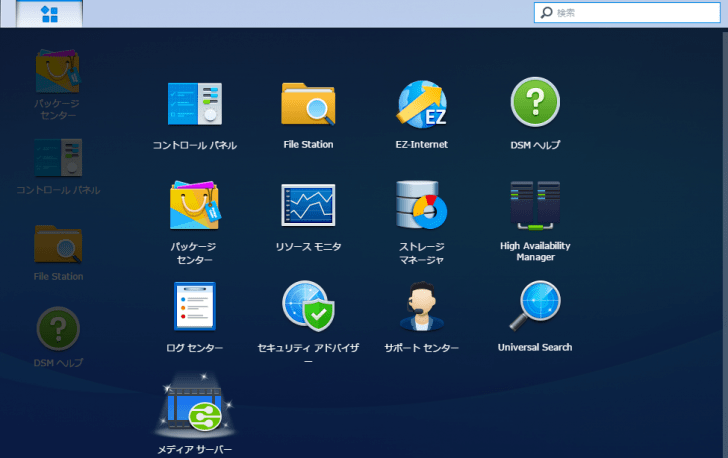The width and height of the screenshot is (728, 458).
Task: Open File Station in main menu grid
Action: [x=308, y=104]
